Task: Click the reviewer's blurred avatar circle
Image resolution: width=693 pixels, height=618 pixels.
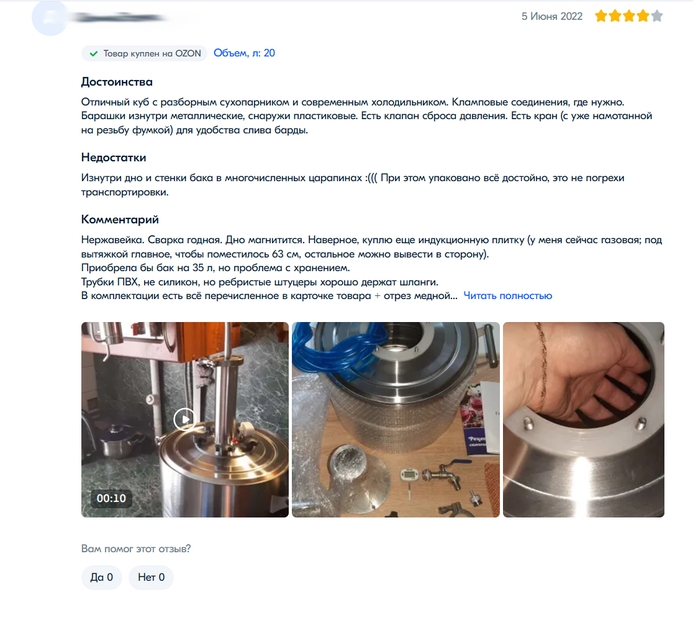Action: (50, 18)
